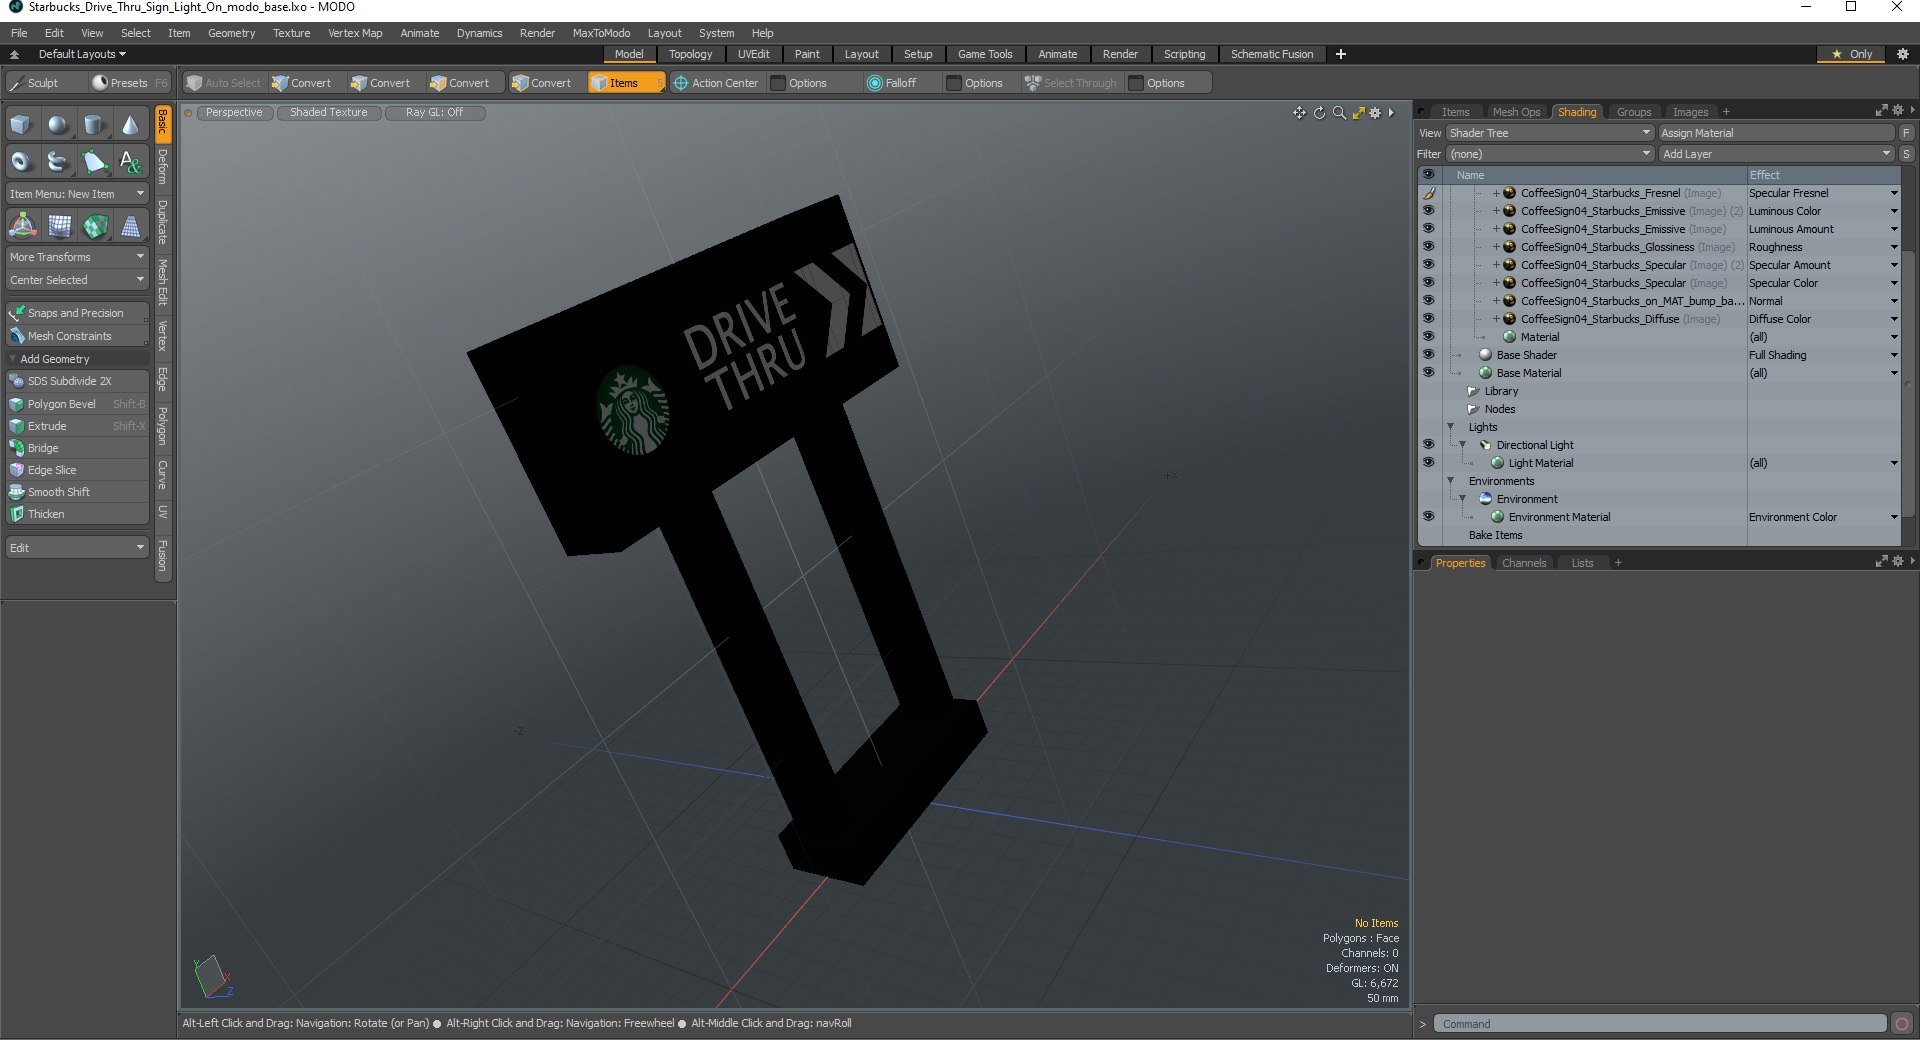
Task: Toggle visibility of the Directional Light
Action: pos(1428,445)
